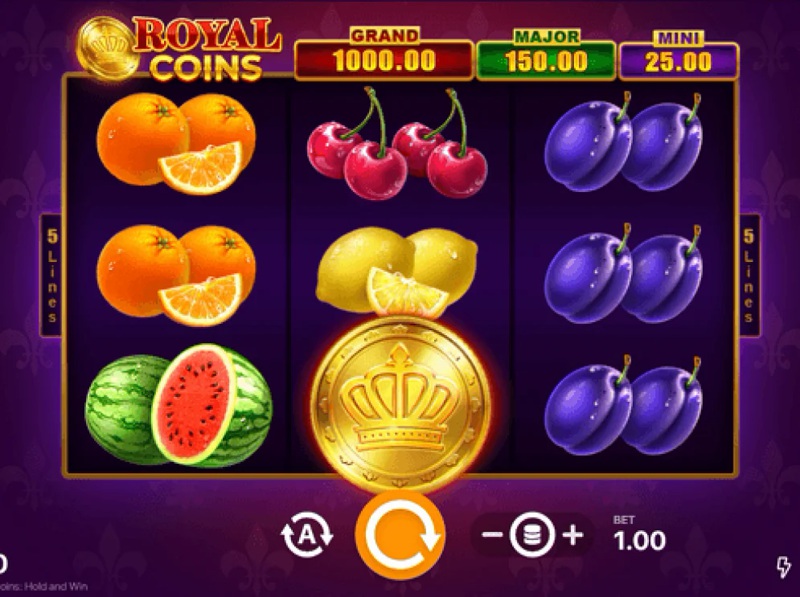Decrease bet with the minus button
This screenshot has height=597, width=800.
pyautogui.click(x=492, y=535)
